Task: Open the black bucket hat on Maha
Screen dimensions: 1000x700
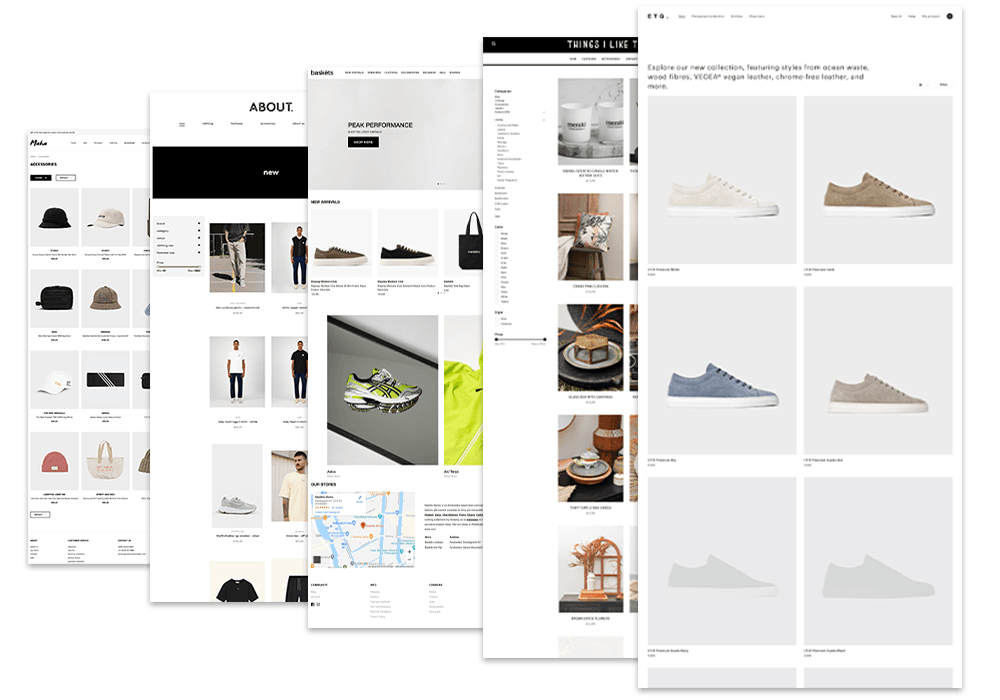Action: tap(54, 217)
